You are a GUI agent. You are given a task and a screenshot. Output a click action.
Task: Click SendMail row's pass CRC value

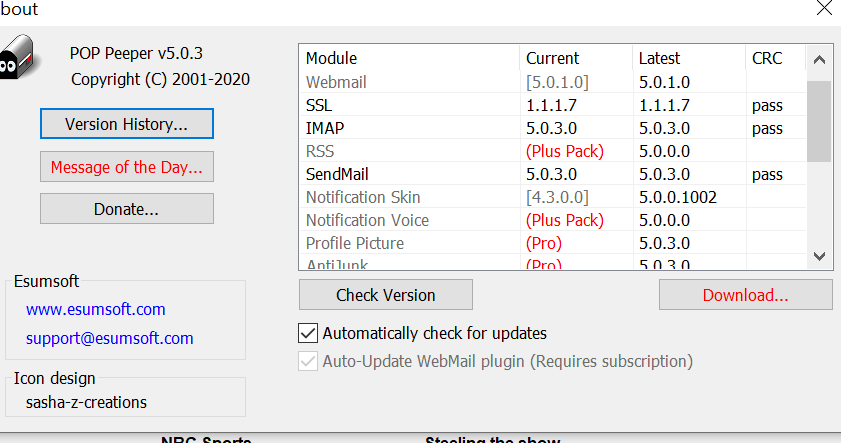(768, 175)
